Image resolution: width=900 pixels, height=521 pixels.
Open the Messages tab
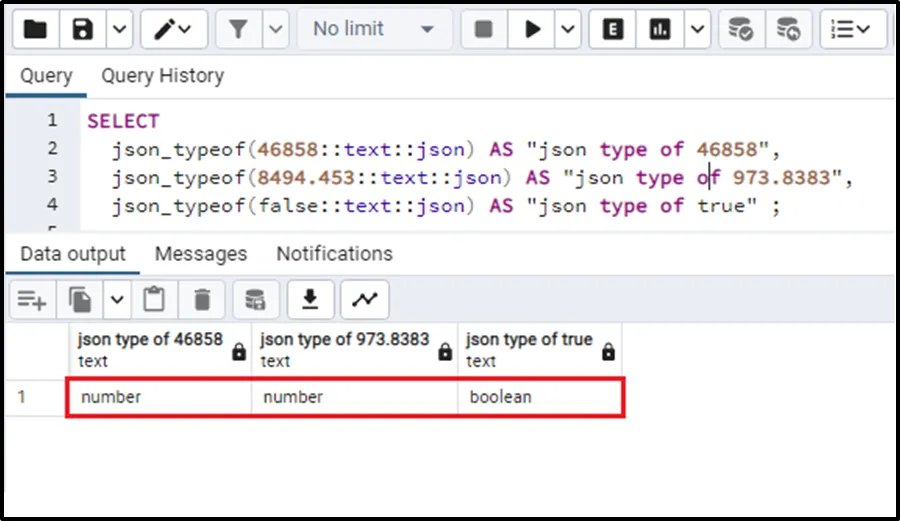coord(200,254)
